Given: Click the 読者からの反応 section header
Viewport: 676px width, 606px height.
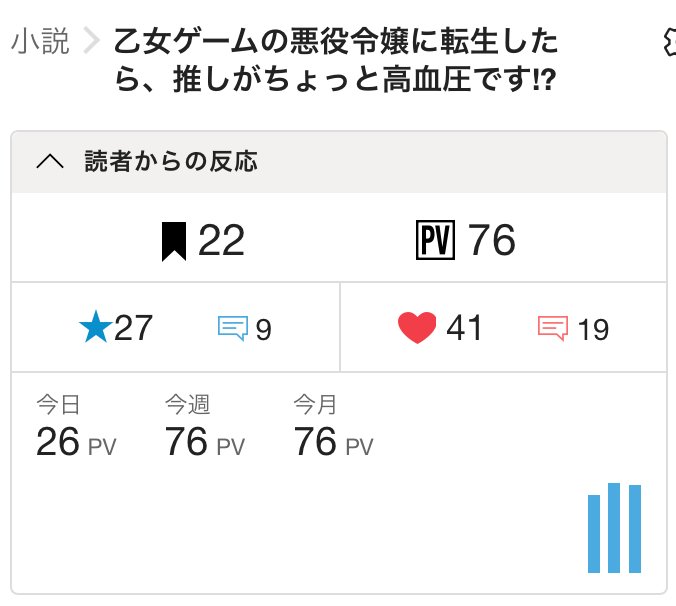Looking at the screenshot, I should point(170,162).
